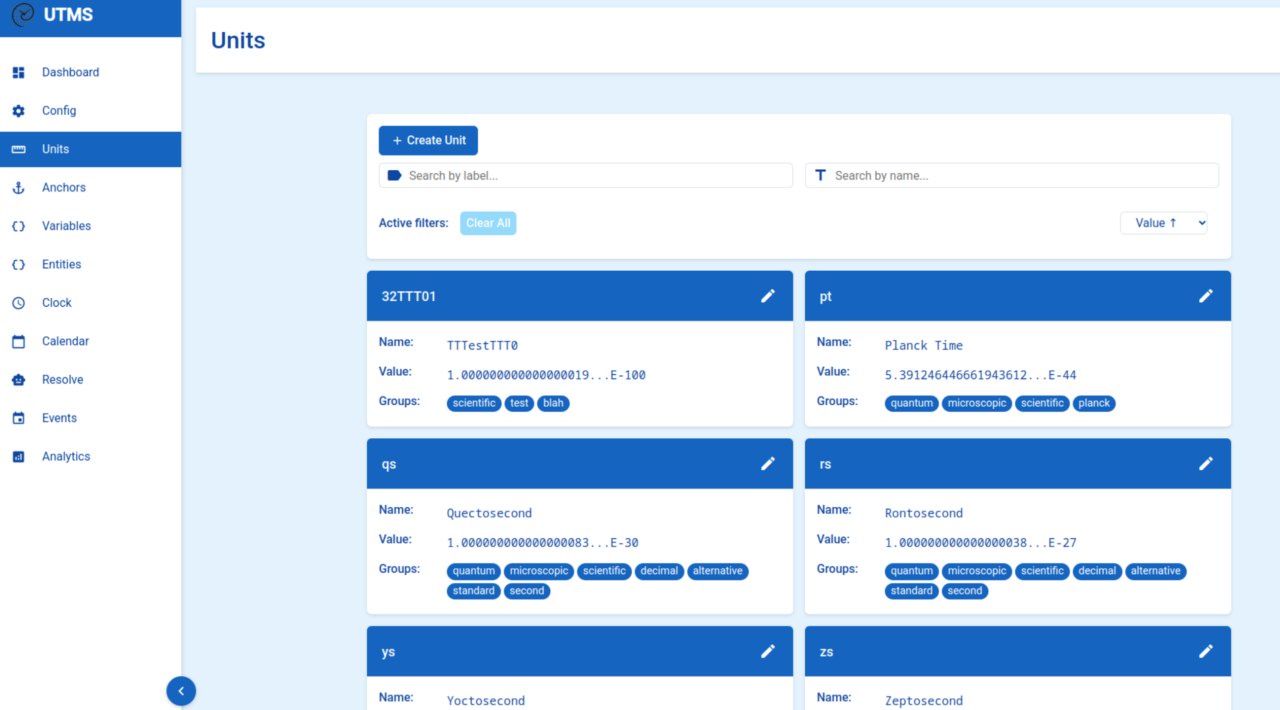The width and height of the screenshot is (1280, 710).
Task: Click the UTMS clock logo icon
Action: 22,16
